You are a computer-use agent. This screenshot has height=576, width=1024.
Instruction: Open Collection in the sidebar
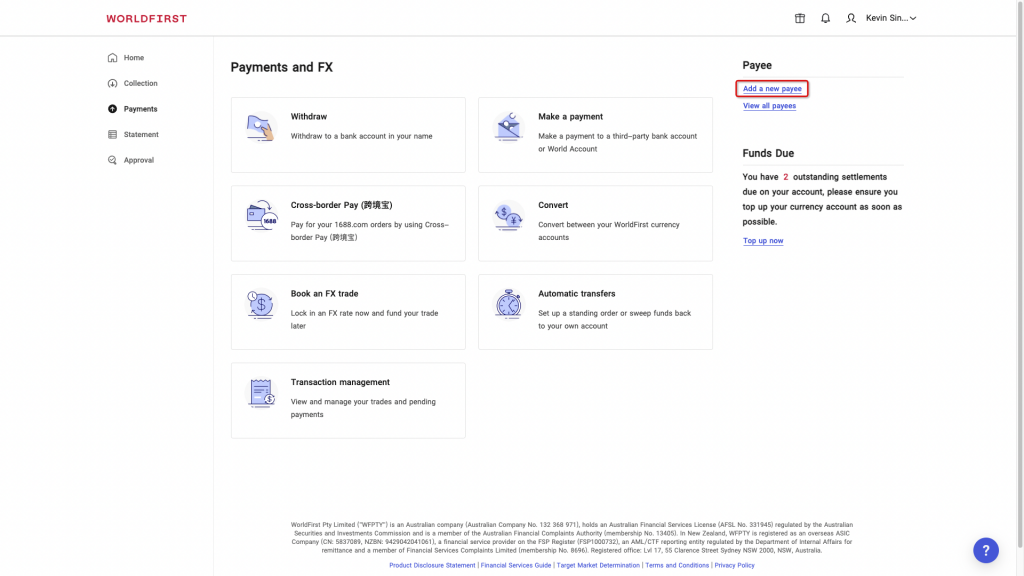(140, 84)
